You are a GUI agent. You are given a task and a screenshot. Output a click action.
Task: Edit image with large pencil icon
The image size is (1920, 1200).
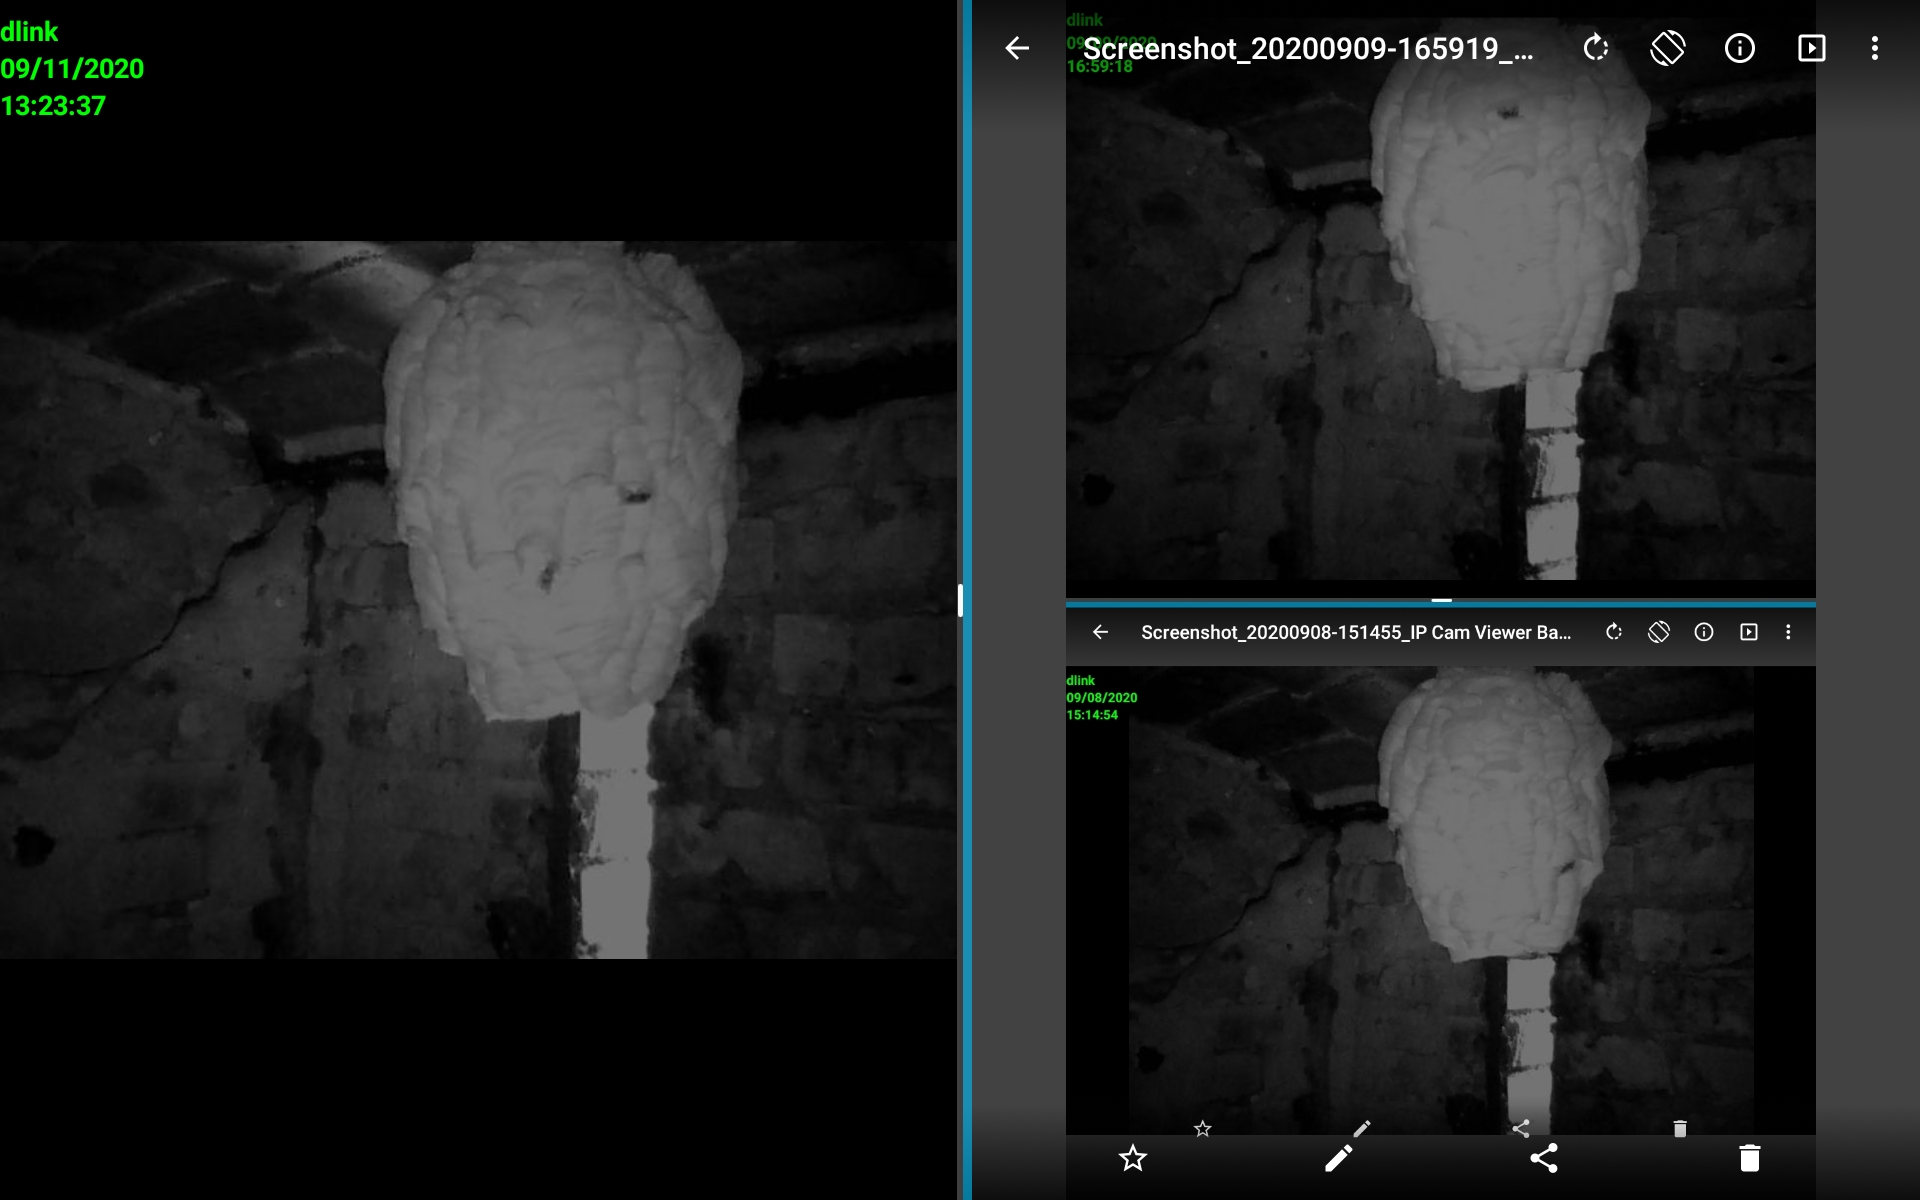click(x=1338, y=1158)
